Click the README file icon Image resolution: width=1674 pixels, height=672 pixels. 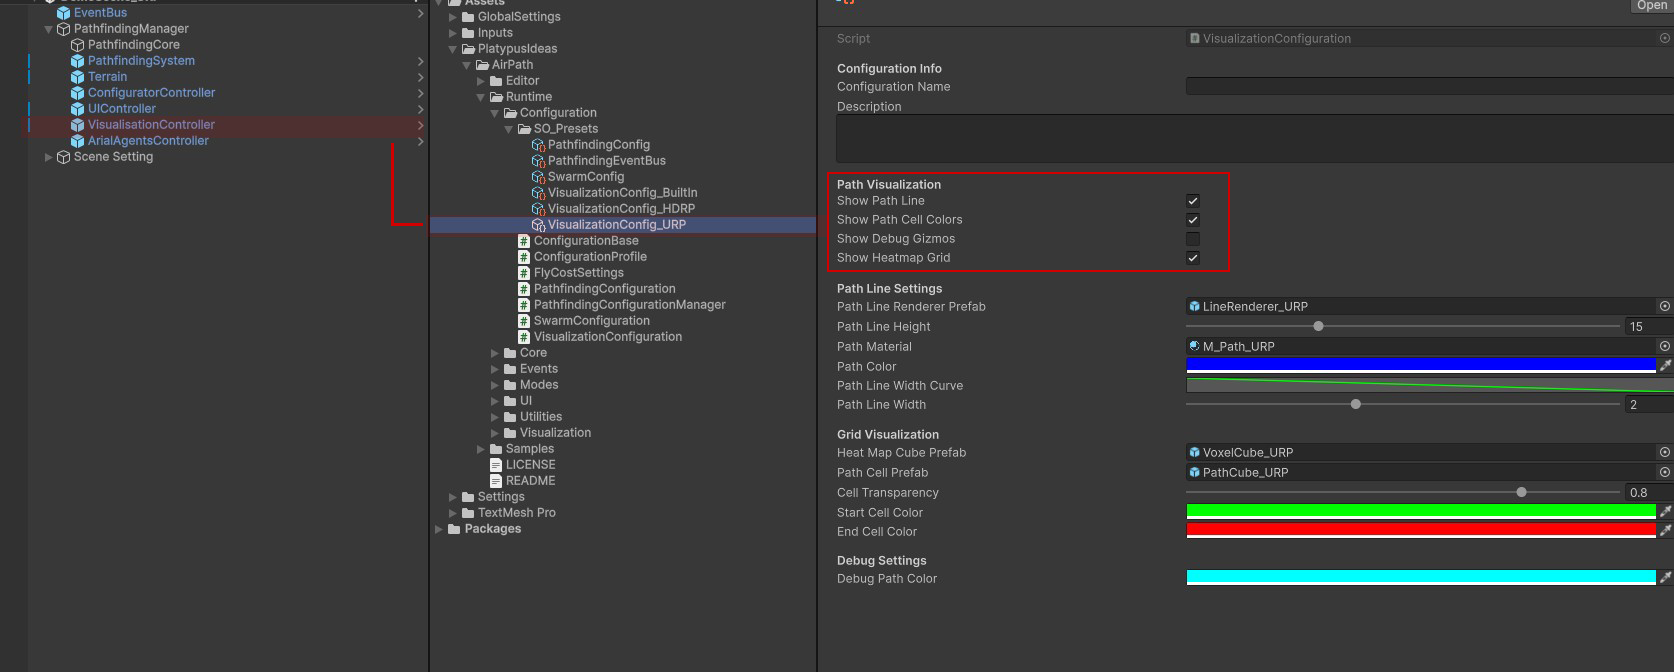click(x=496, y=481)
